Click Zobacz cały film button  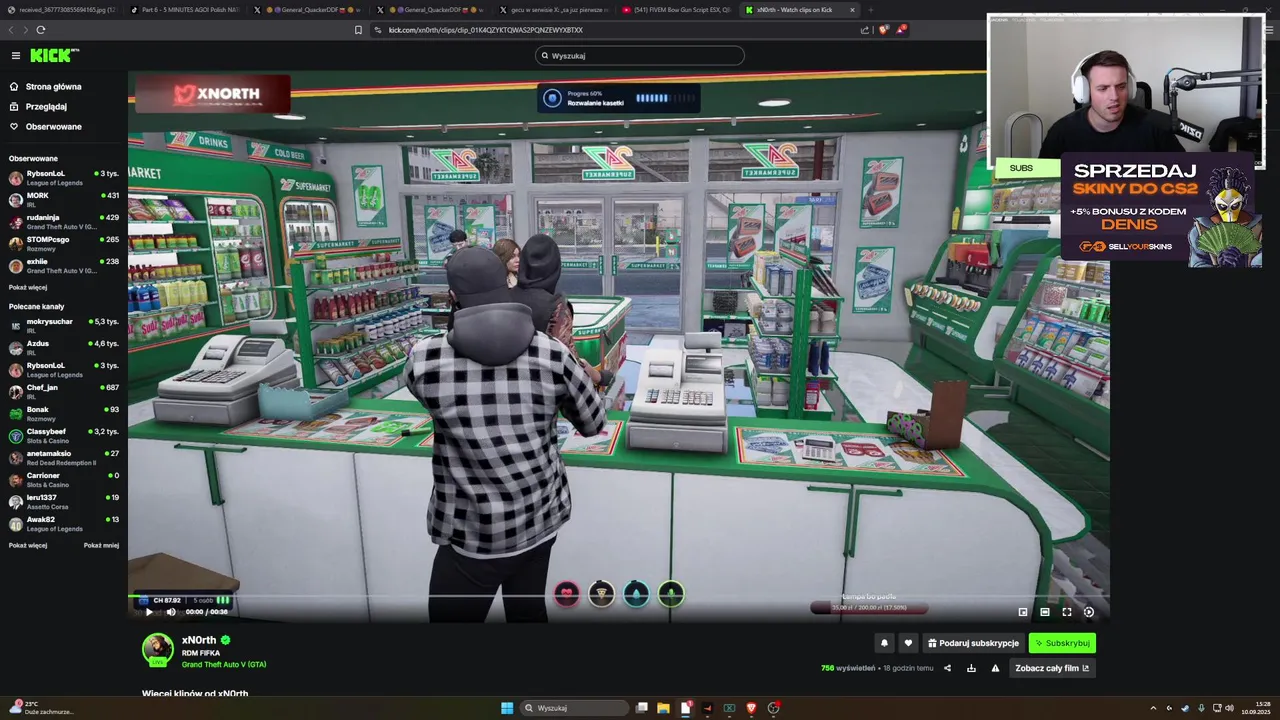pos(1052,668)
